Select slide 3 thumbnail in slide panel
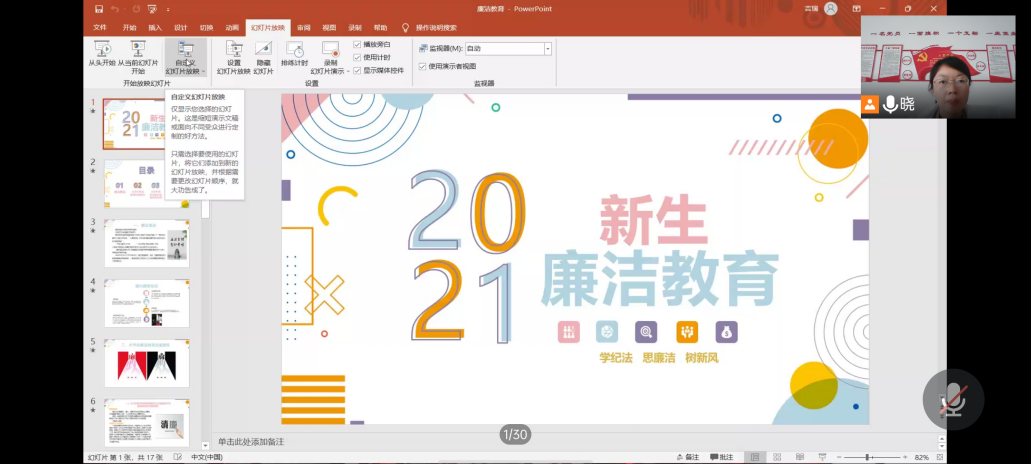The height and width of the screenshot is (464, 1031). click(x=146, y=243)
